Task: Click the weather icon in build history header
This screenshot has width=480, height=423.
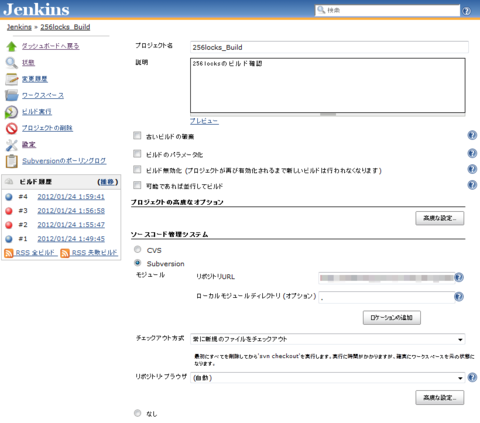Action: click(x=9, y=182)
